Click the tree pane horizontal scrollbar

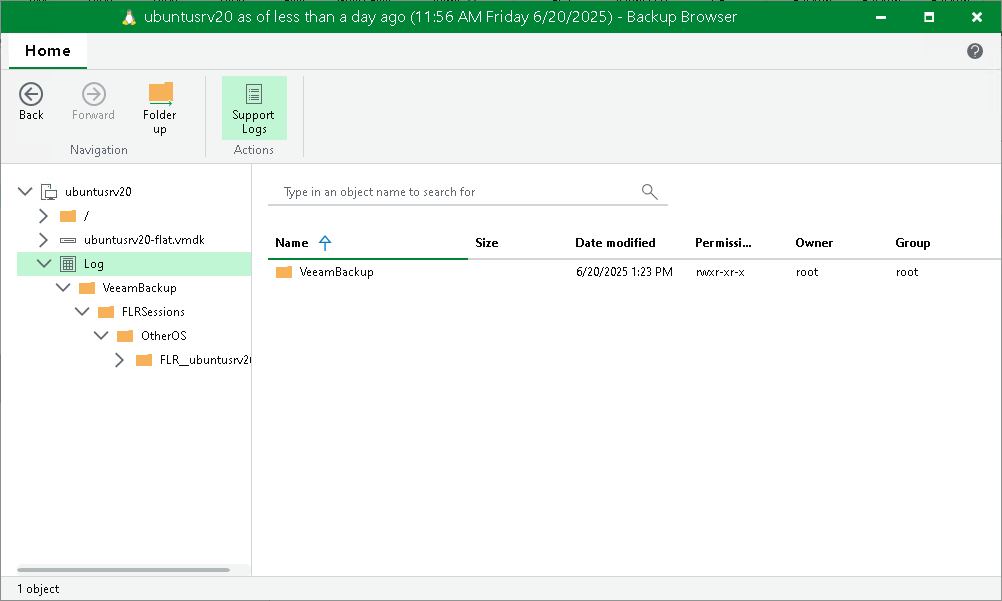coord(123,570)
